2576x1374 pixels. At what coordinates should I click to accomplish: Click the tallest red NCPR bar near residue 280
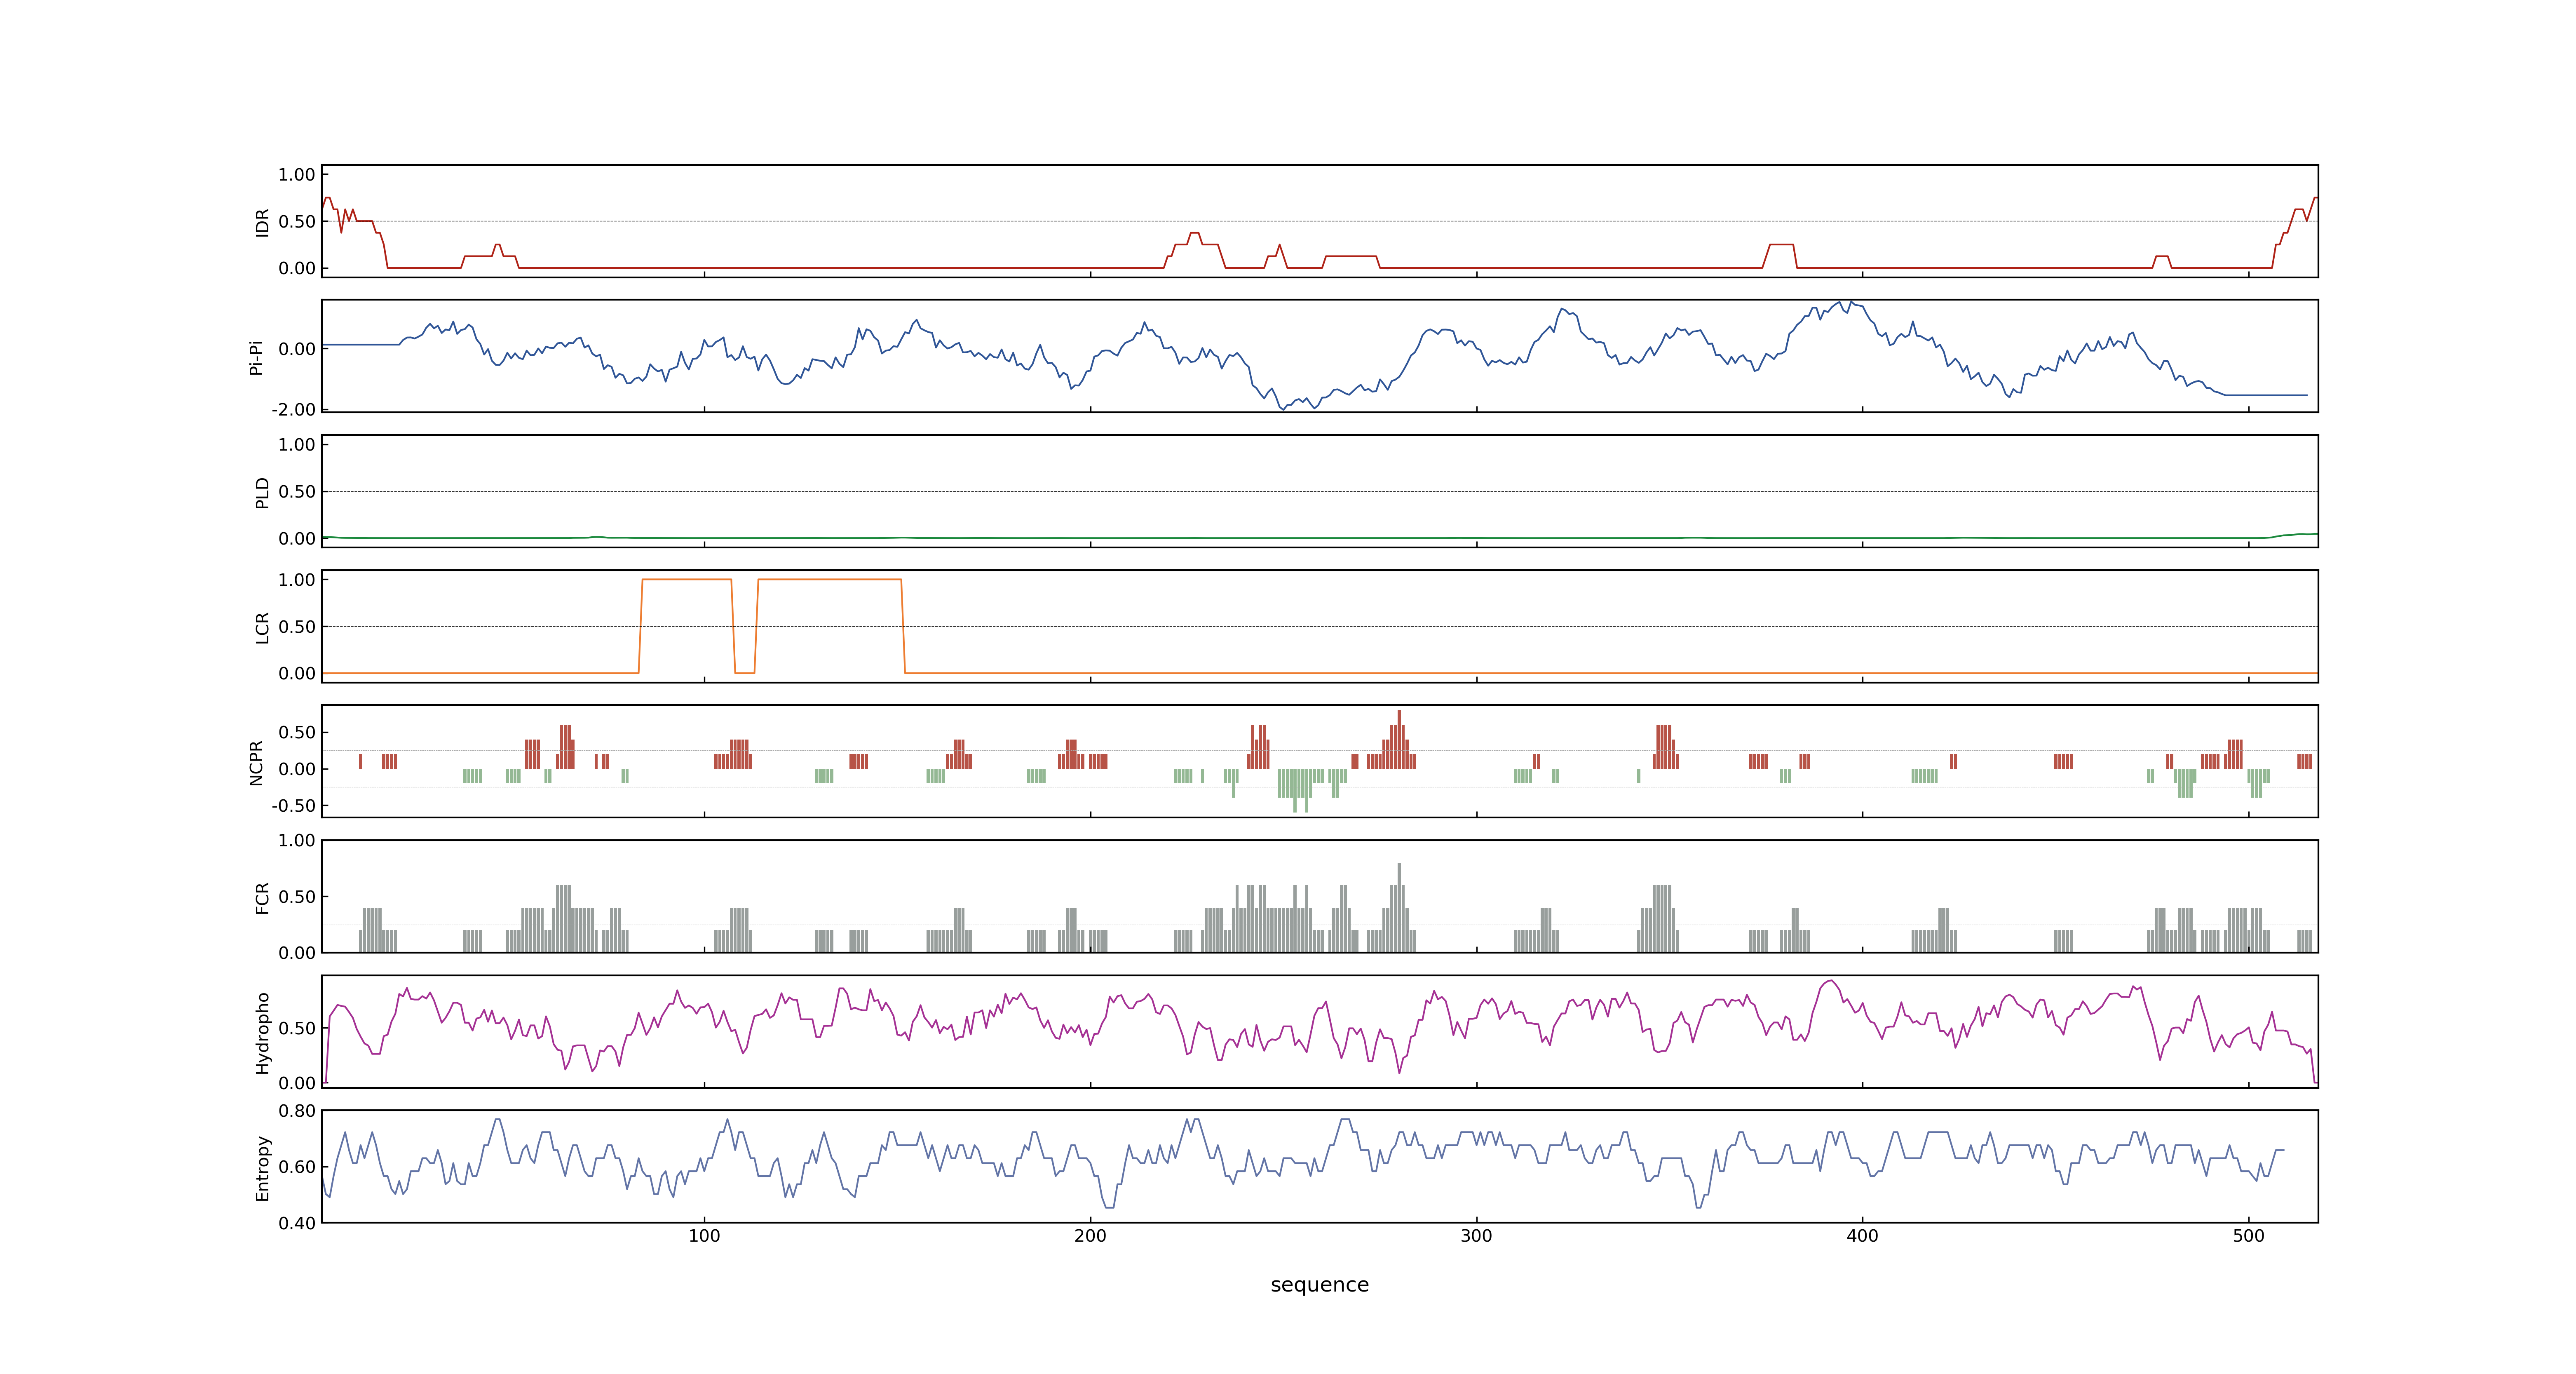[x=1399, y=739]
